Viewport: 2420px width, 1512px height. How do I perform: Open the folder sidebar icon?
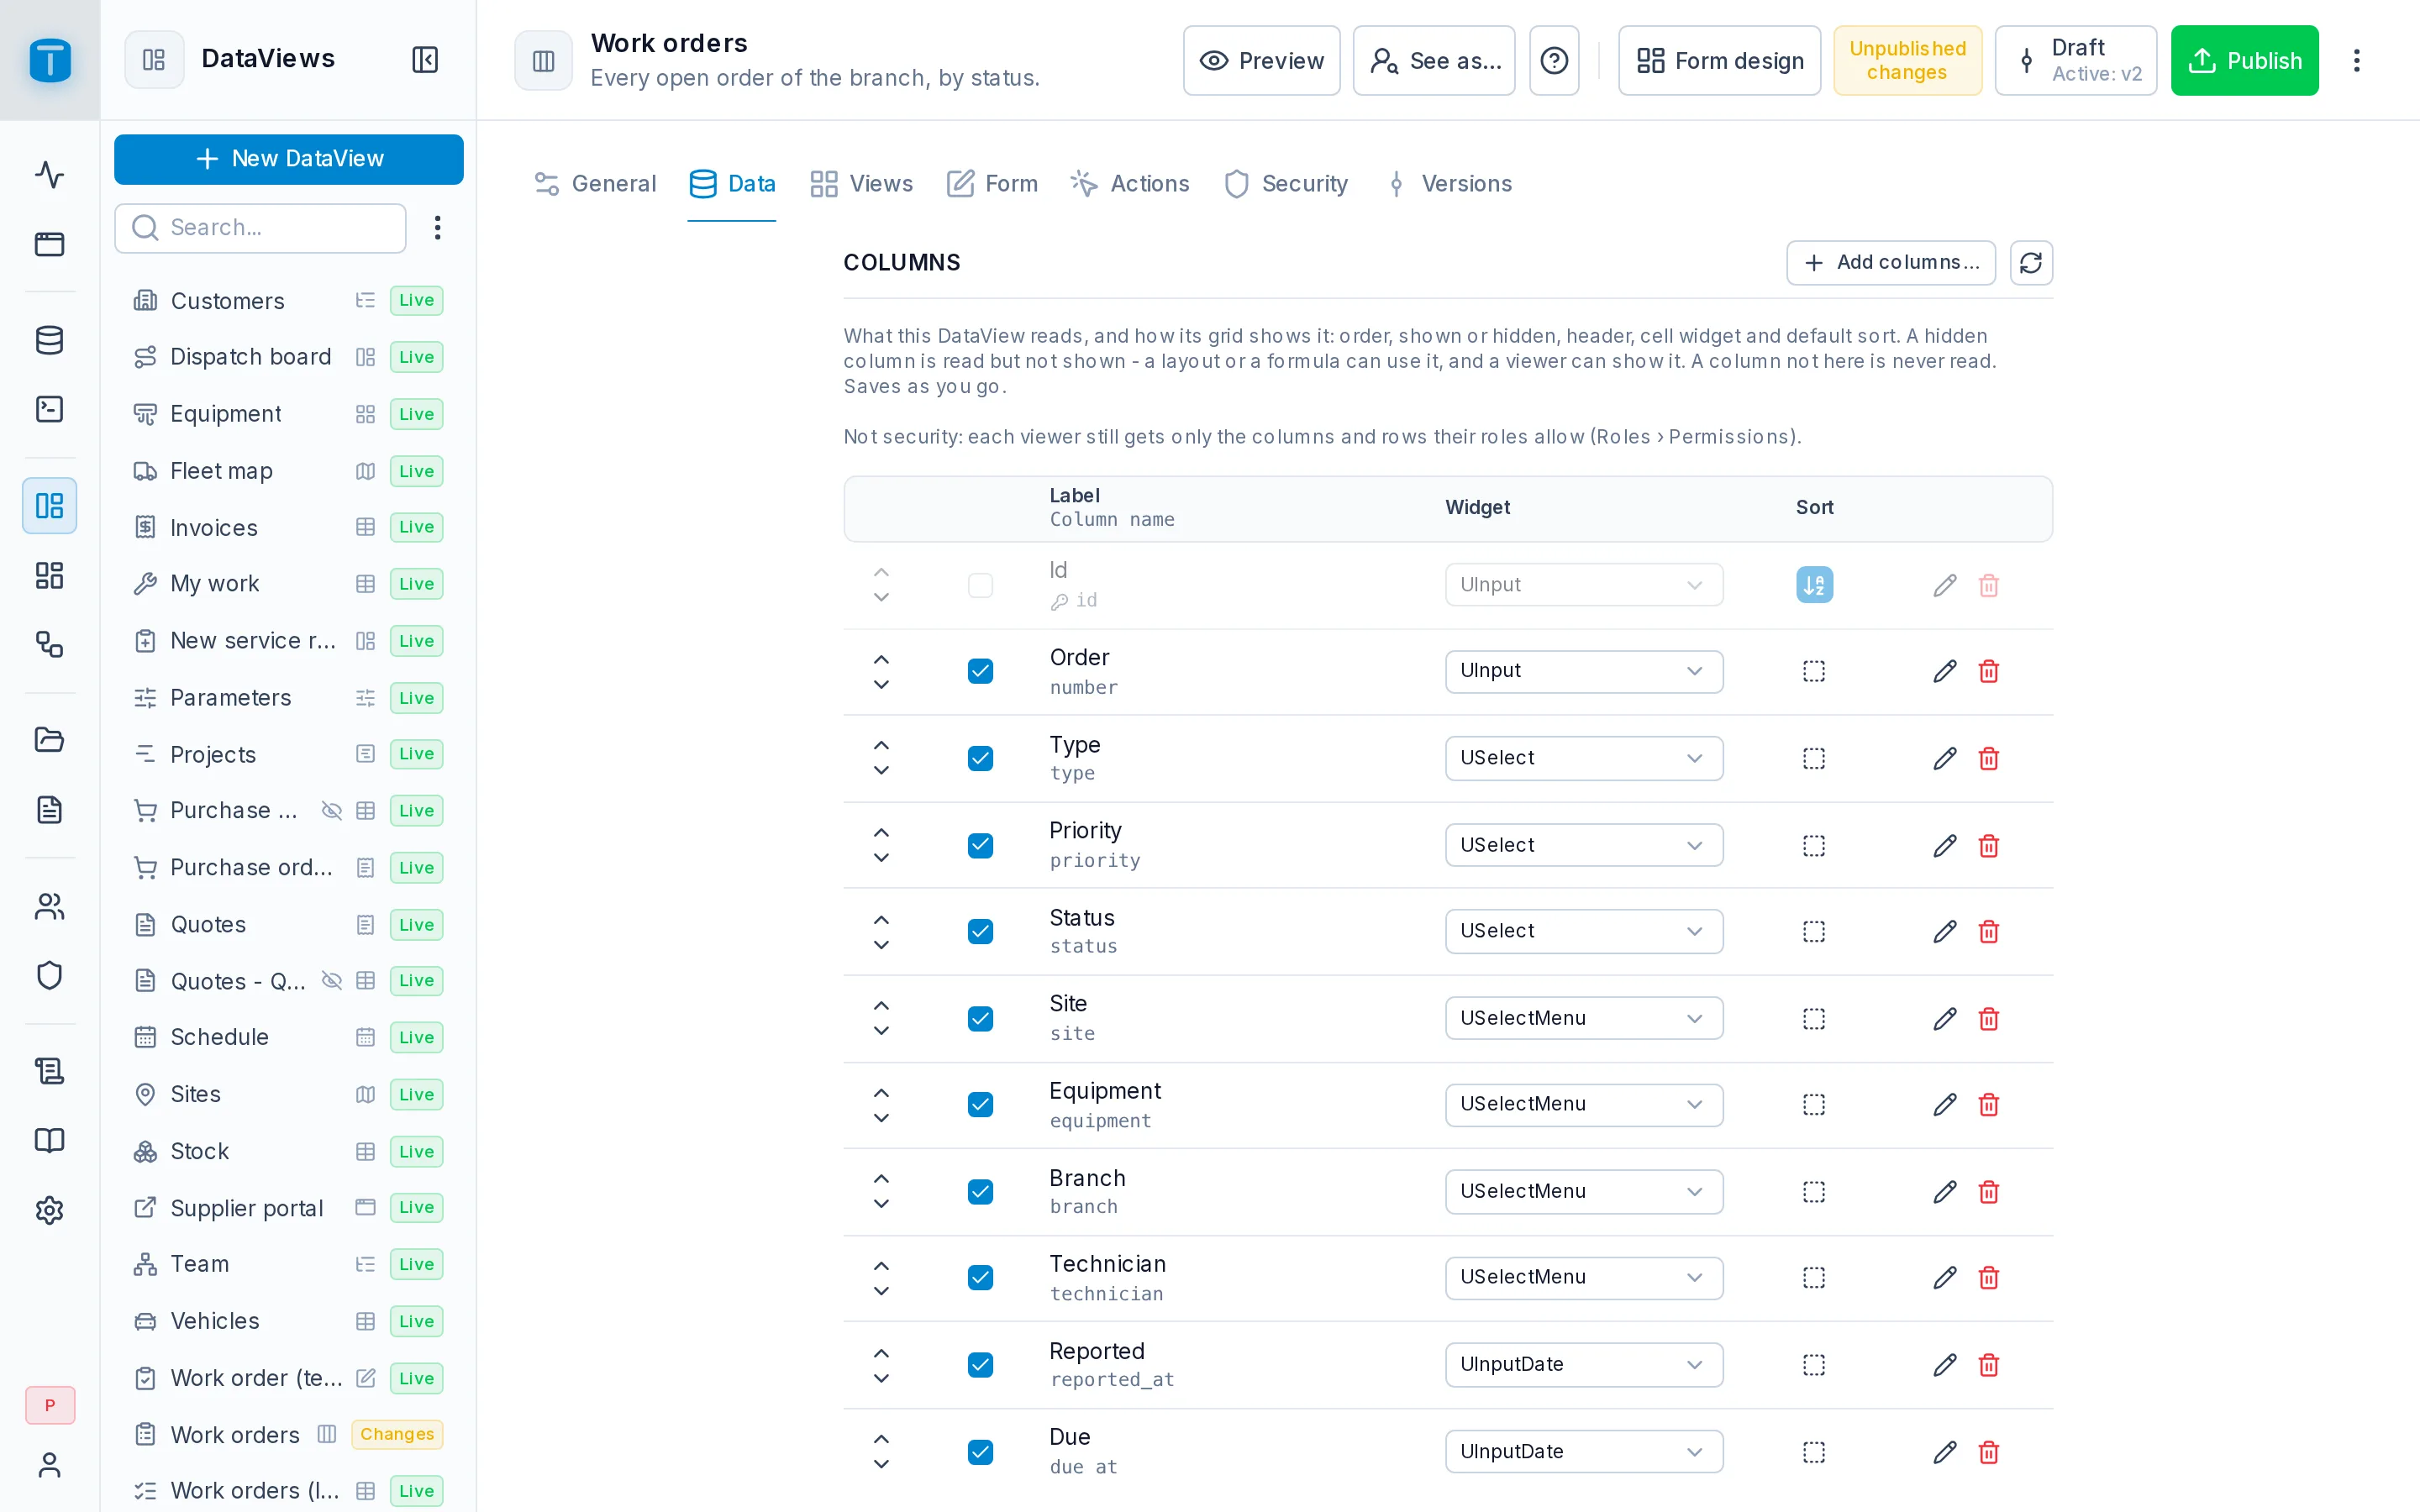[49, 740]
